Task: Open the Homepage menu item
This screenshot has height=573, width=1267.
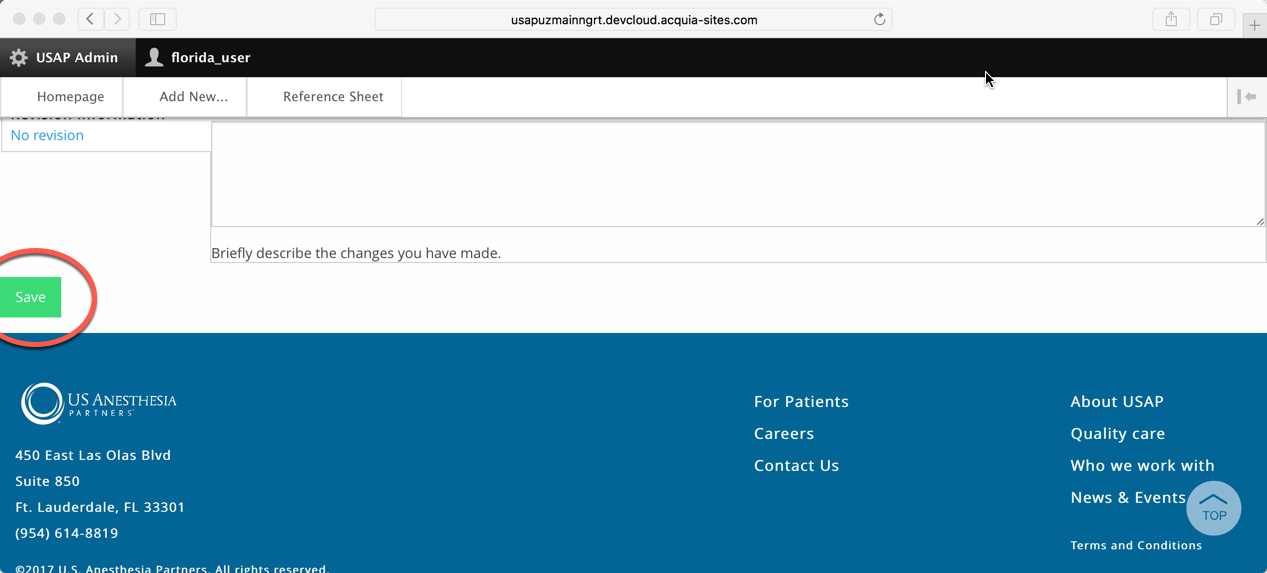Action: point(70,97)
